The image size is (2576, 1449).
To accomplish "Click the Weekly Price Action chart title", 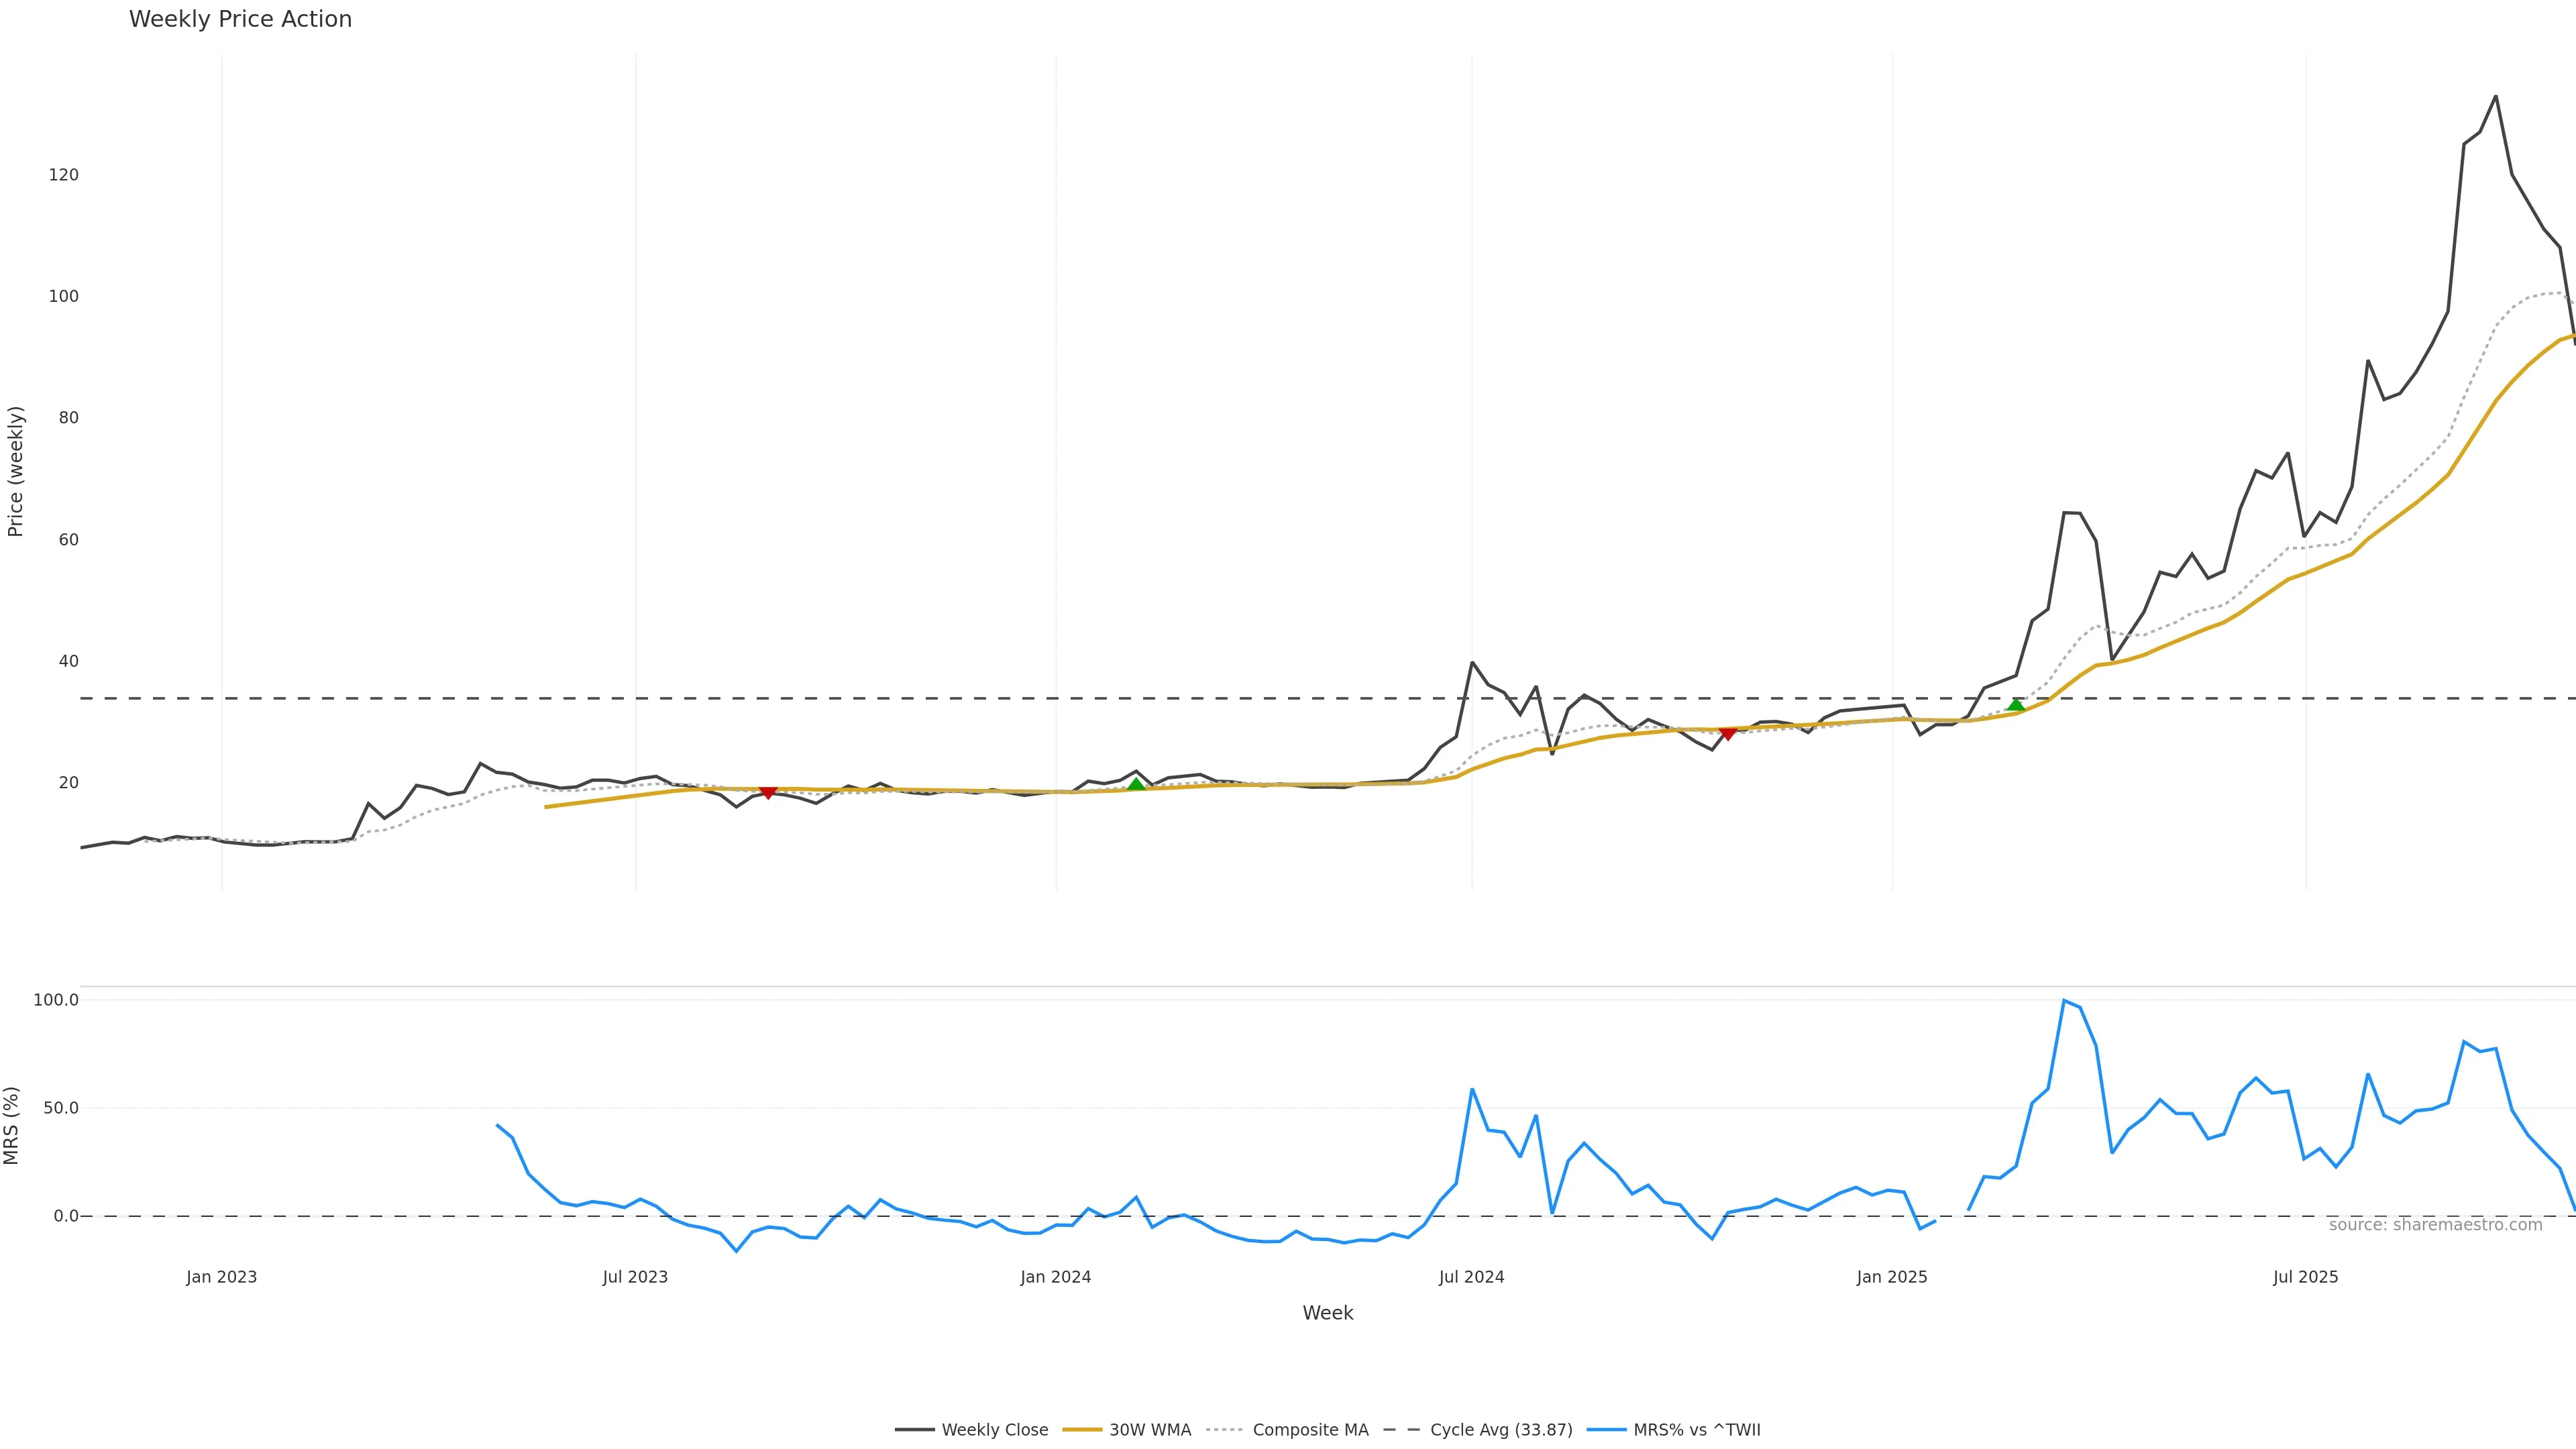I will [x=240, y=19].
